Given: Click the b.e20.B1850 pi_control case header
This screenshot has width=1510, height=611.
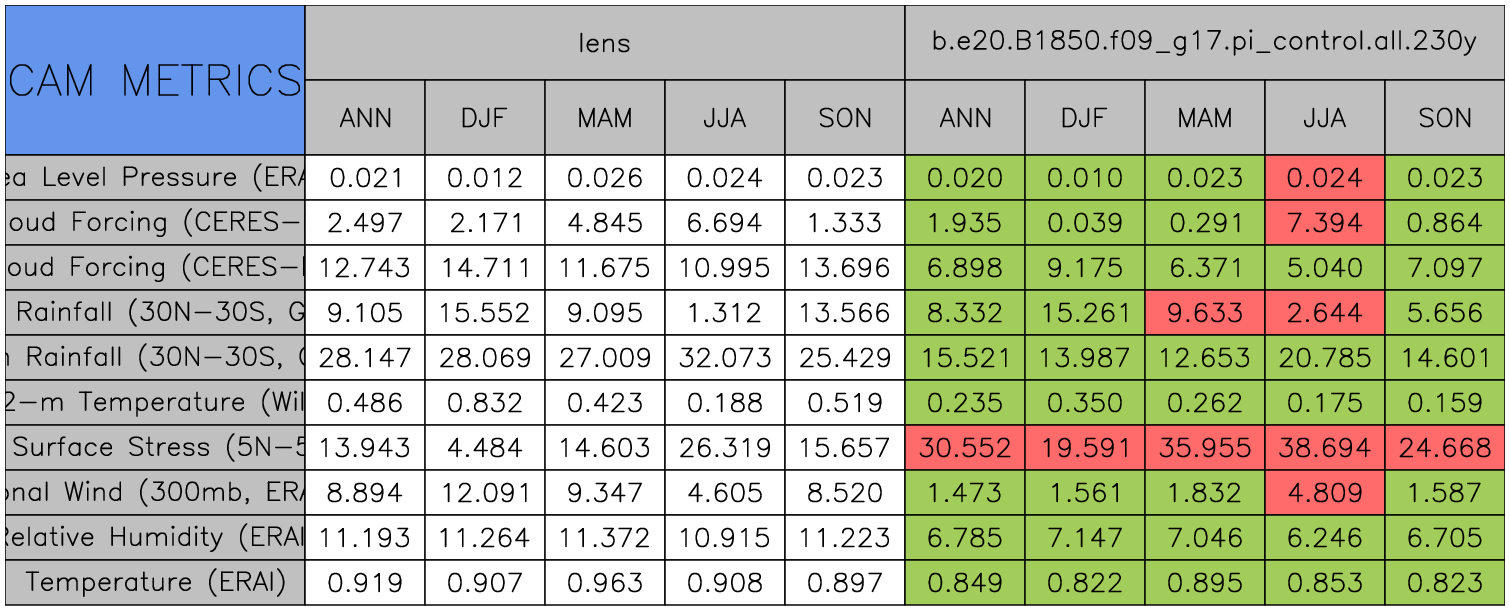Looking at the screenshot, I should [1204, 43].
